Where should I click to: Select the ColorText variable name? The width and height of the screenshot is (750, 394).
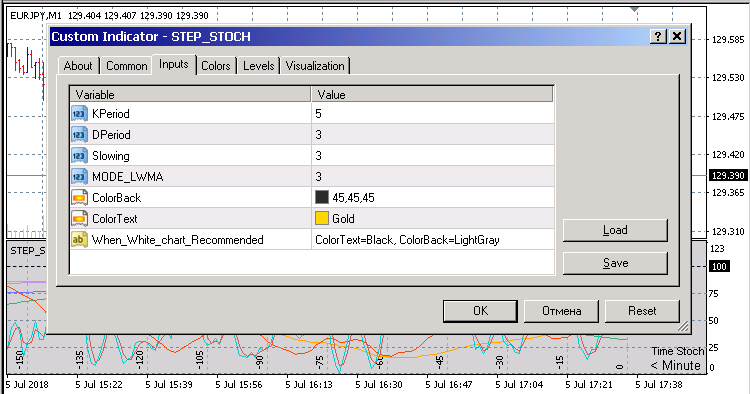114,219
